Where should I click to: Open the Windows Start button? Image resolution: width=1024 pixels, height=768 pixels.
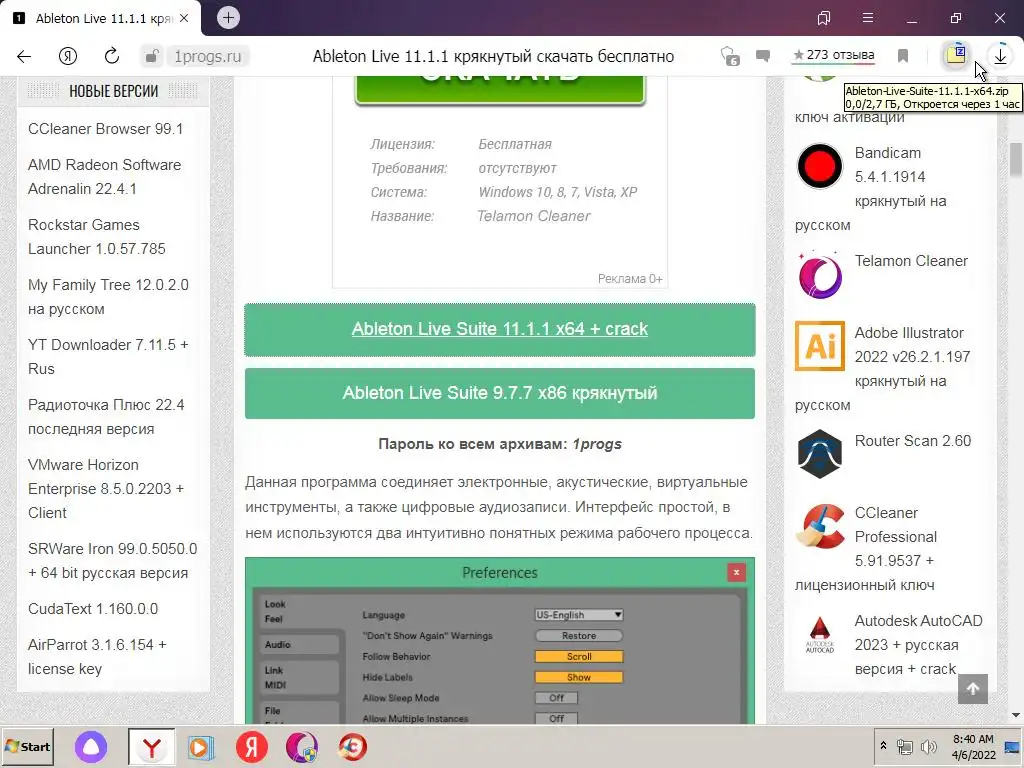tap(27, 746)
